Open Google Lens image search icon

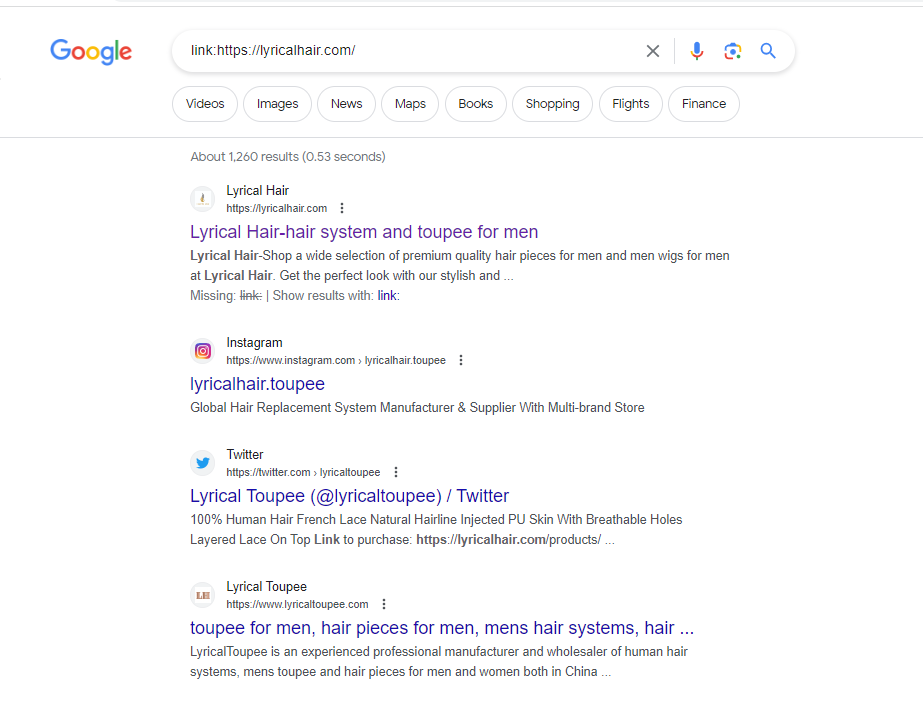coord(732,51)
